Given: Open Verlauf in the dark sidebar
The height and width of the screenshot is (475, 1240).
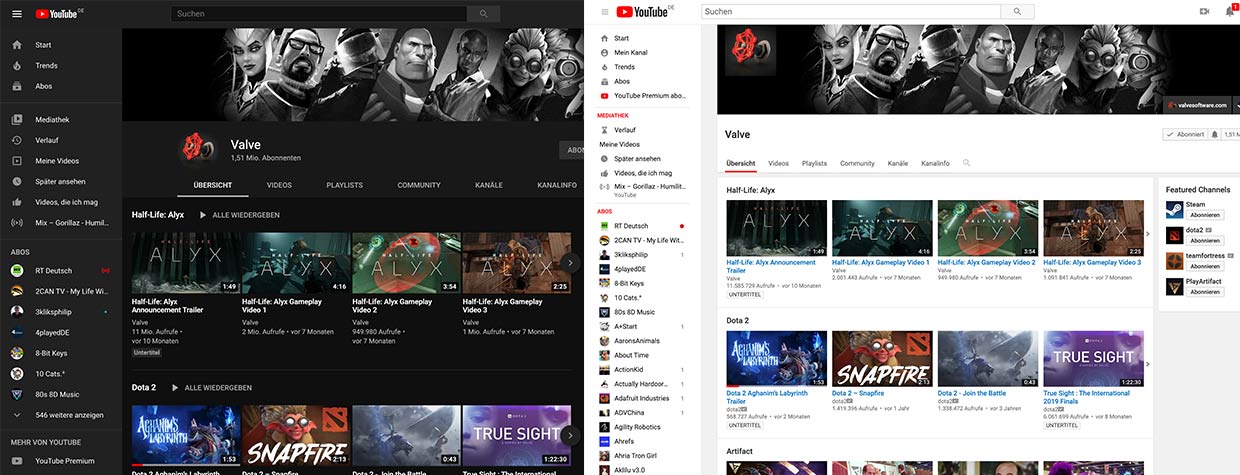Looking at the screenshot, I should (61, 140).
